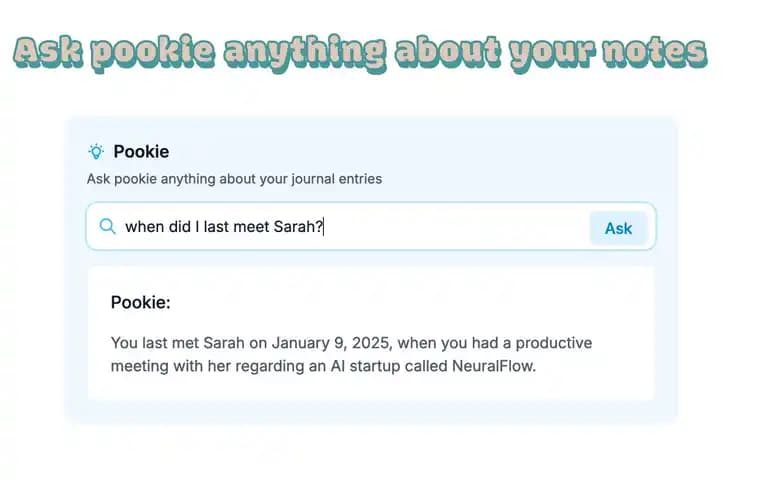Click the word 'when' in the query box
This screenshot has height=480, width=768.
(143, 227)
